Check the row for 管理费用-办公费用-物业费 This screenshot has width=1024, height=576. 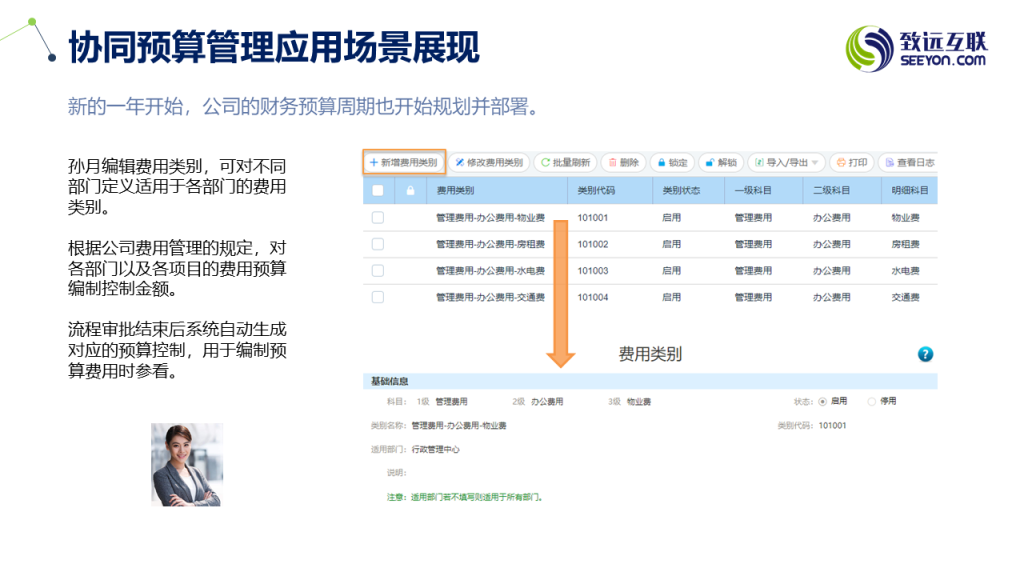pos(378,217)
